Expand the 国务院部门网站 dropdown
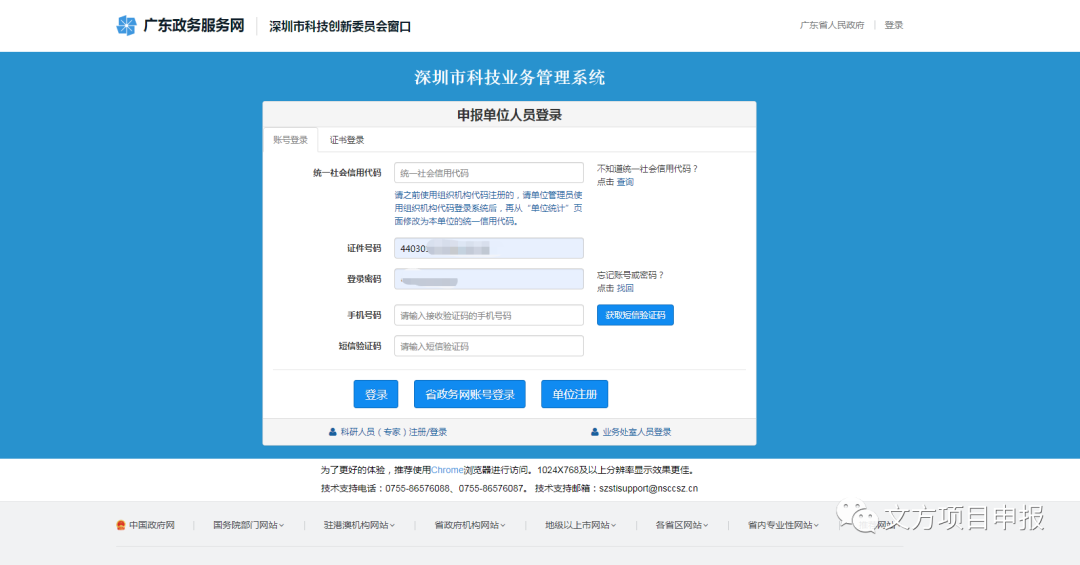 coord(248,525)
